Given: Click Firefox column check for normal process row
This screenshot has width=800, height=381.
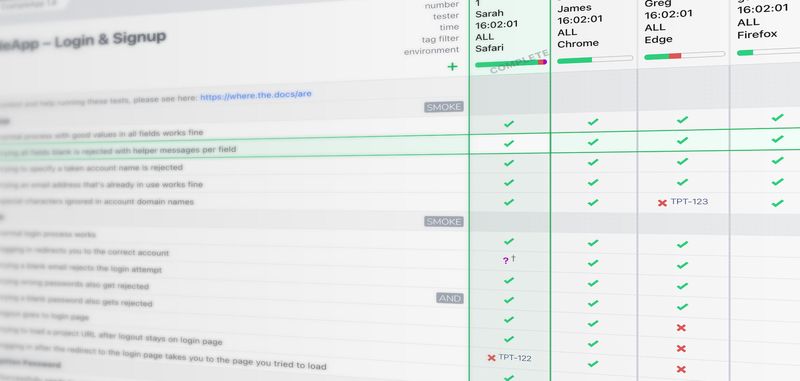Looking at the screenshot, I should [x=778, y=118].
